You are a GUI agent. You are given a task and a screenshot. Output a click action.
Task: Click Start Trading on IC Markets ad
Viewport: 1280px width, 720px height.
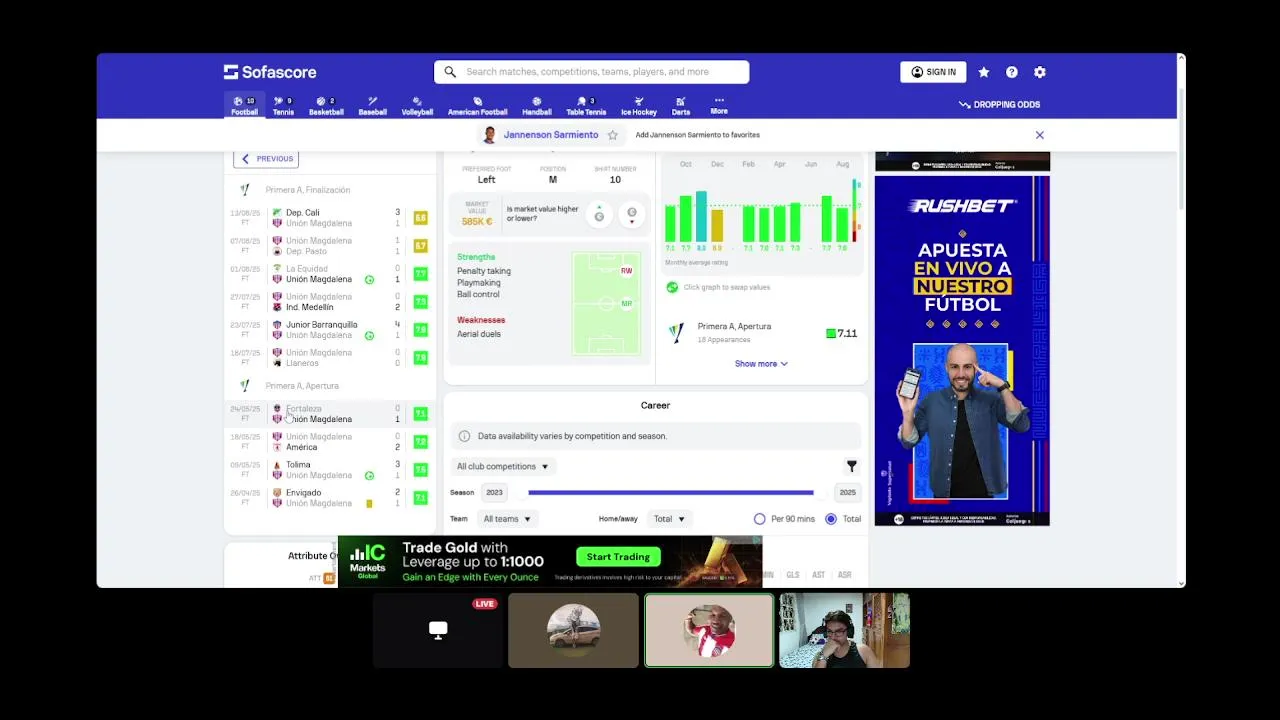tap(618, 557)
